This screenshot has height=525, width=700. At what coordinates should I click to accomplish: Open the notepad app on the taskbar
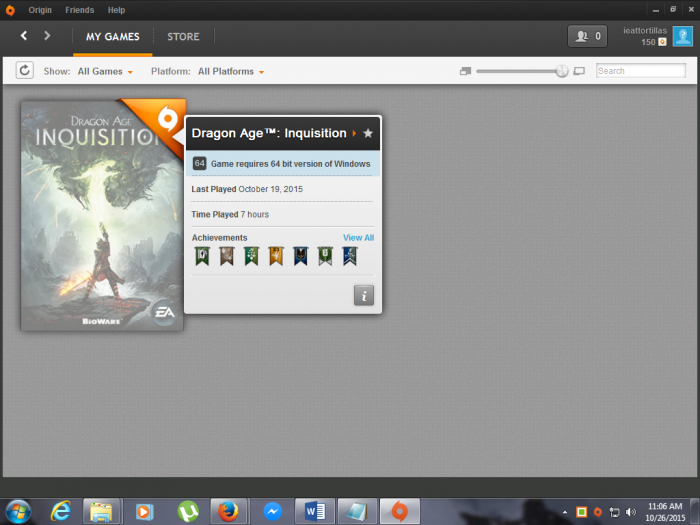[357, 512]
